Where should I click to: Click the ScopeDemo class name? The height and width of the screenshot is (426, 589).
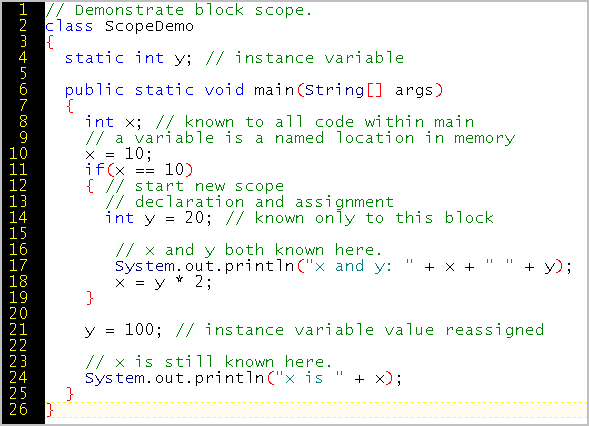[149, 26]
